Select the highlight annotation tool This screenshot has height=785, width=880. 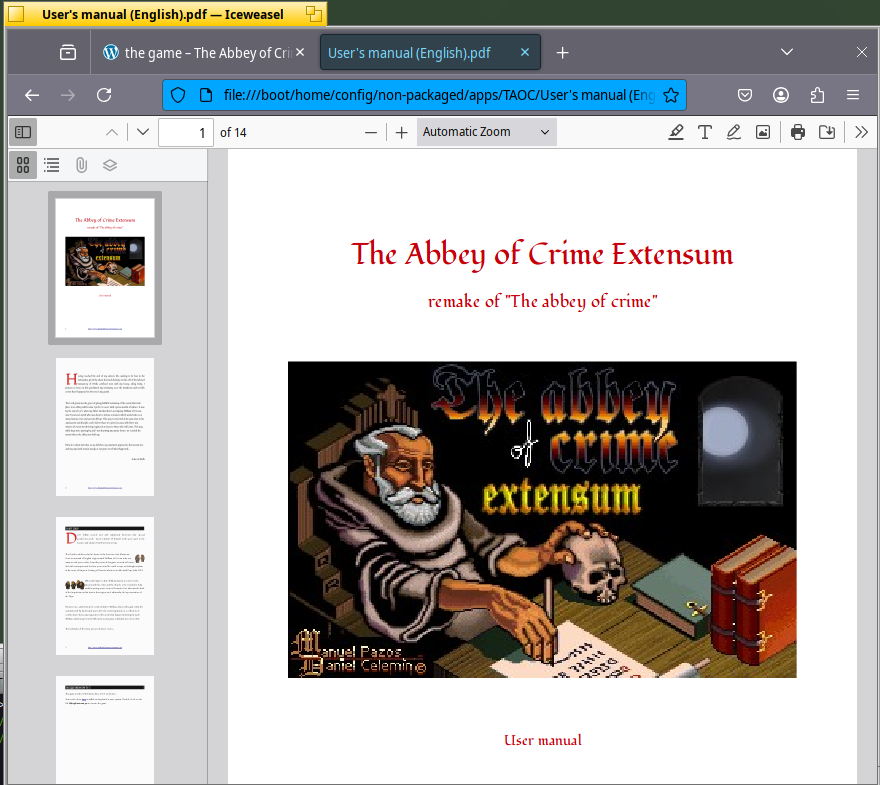676,132
